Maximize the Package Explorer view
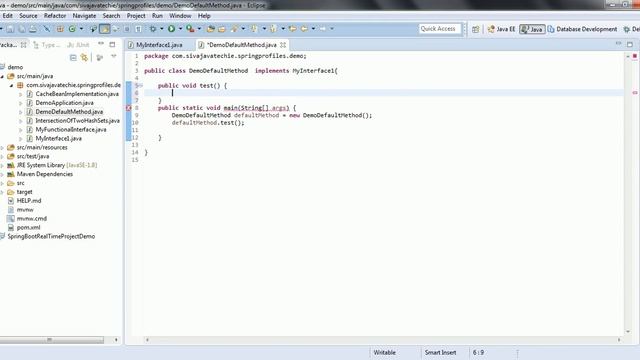Screen dimensions: 640x360 click(112, 44)
